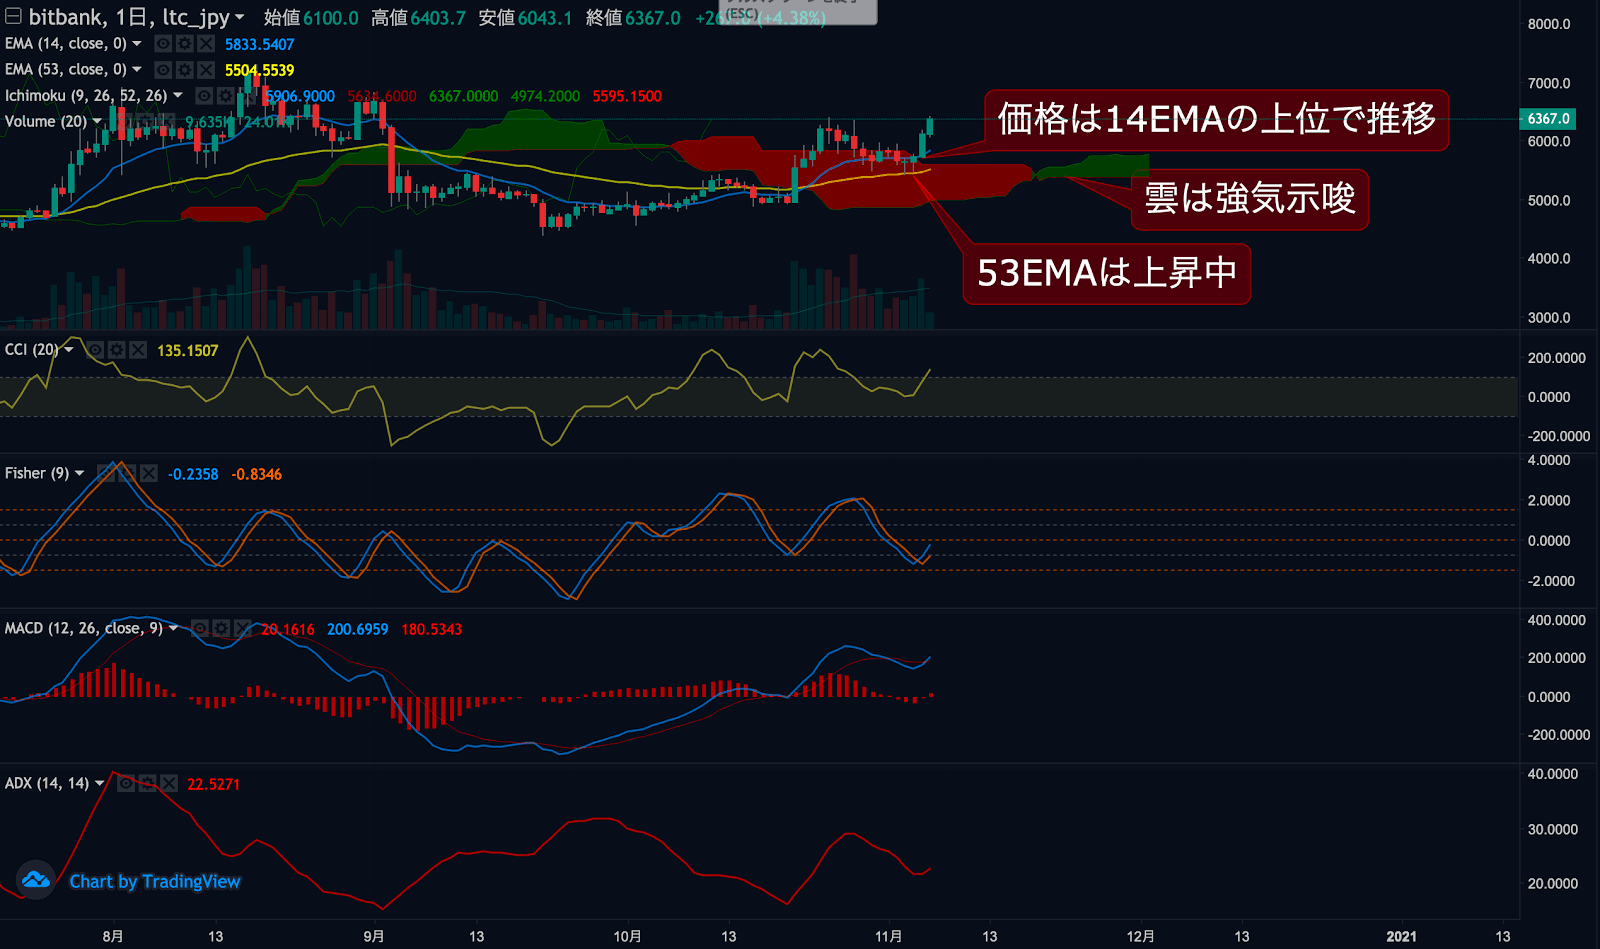Open MACD indicator settings gear

point(221,629)
